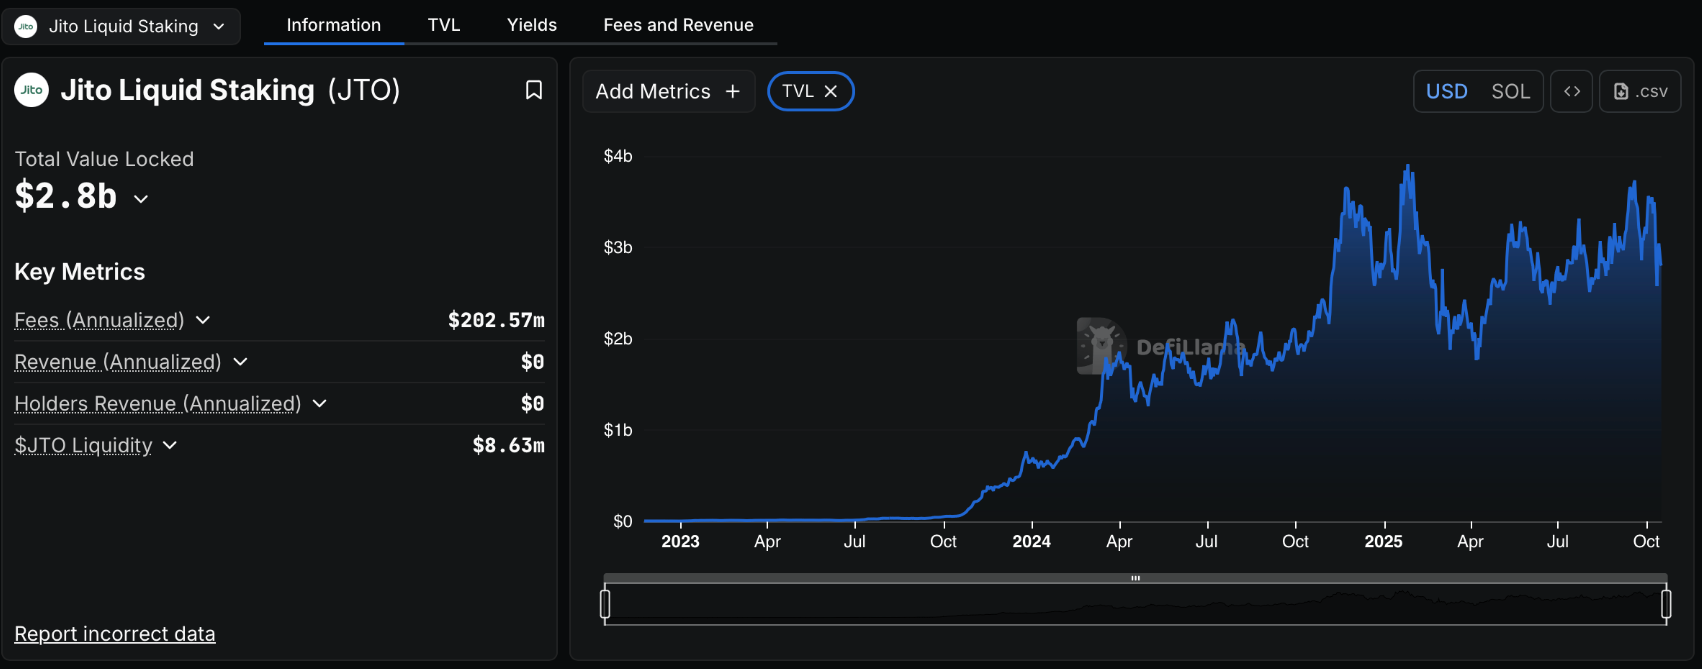The image size is (1702, 669).
Task: Bookmark Jito Liquid Staking protocol
Action: (x=534, y=90)
